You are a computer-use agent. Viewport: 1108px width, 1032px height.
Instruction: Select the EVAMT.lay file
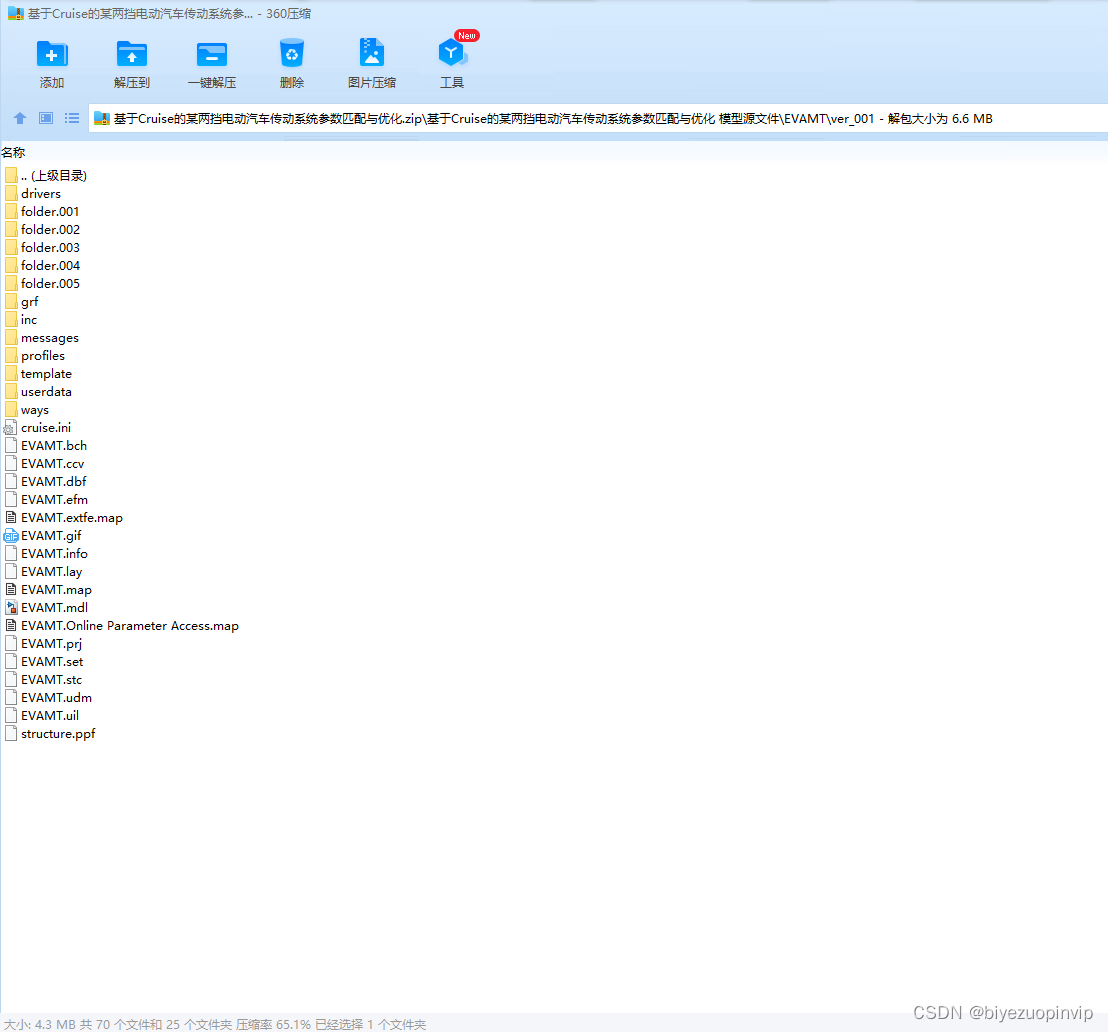click(x=43, y=572)
